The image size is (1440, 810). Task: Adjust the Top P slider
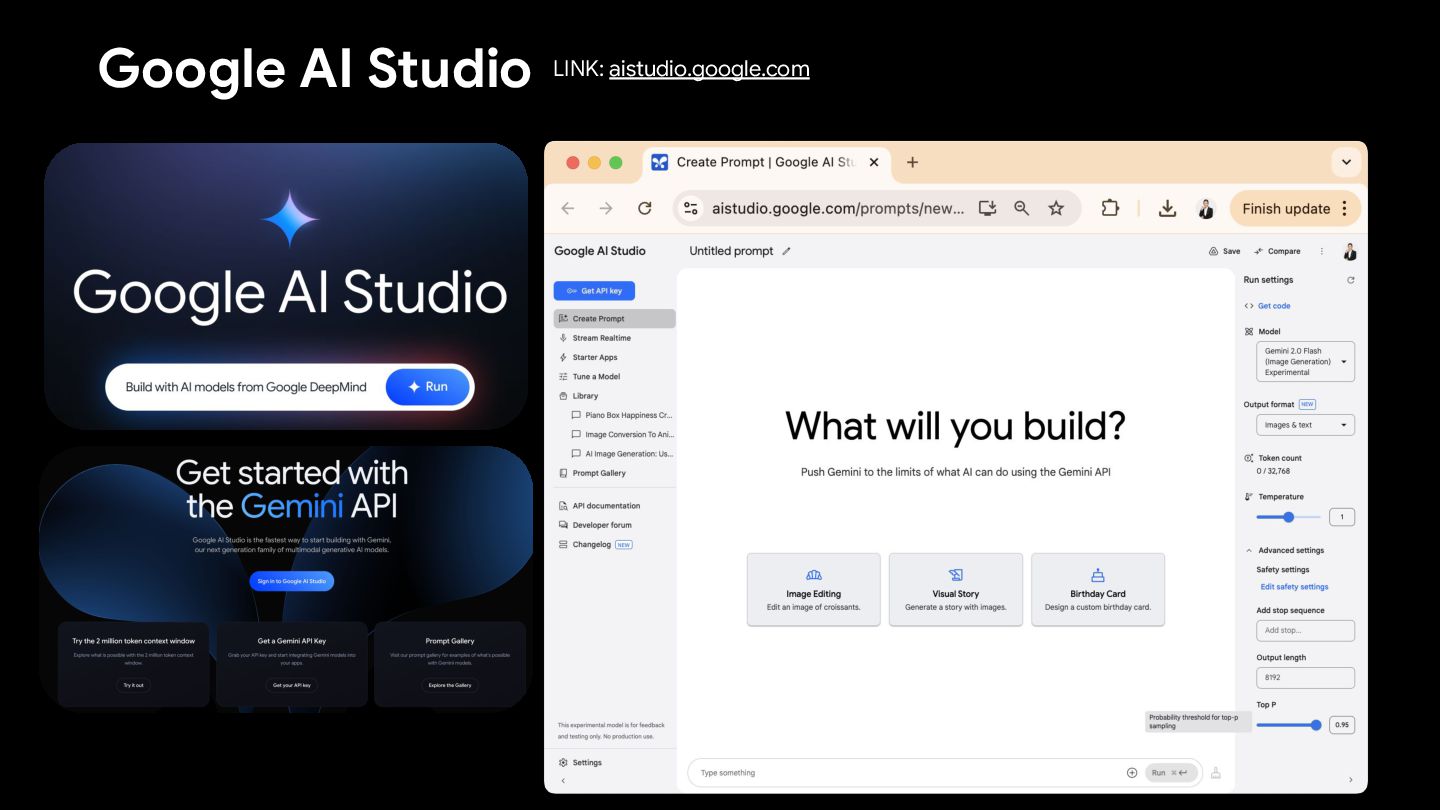(x=1288, y=725)
